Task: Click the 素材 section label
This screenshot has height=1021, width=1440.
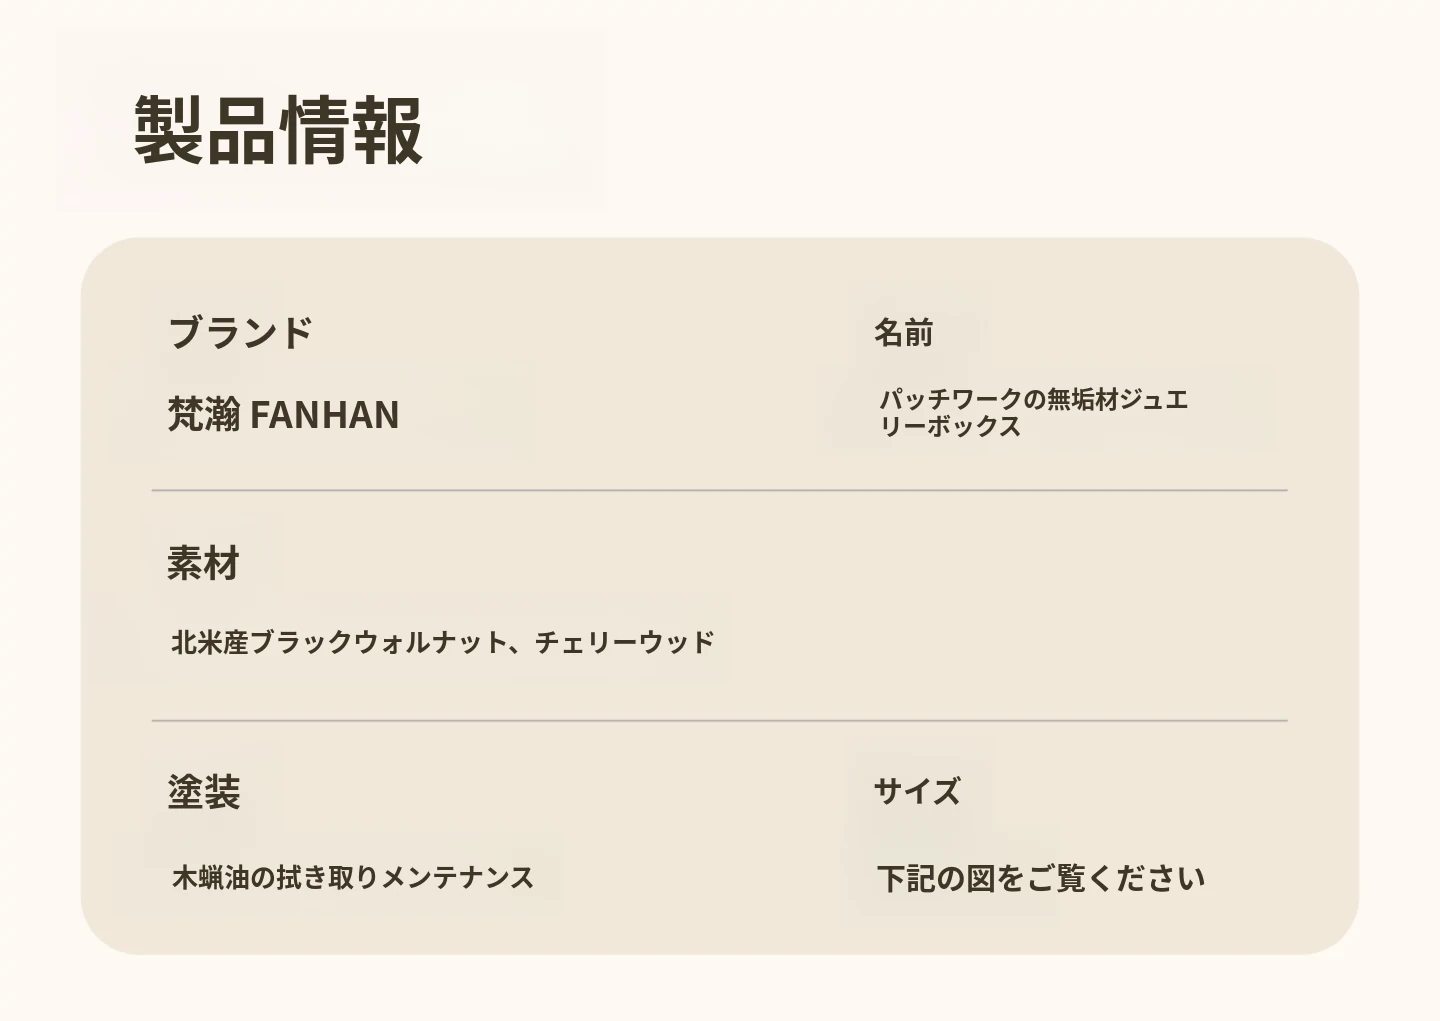Action: 203,564
